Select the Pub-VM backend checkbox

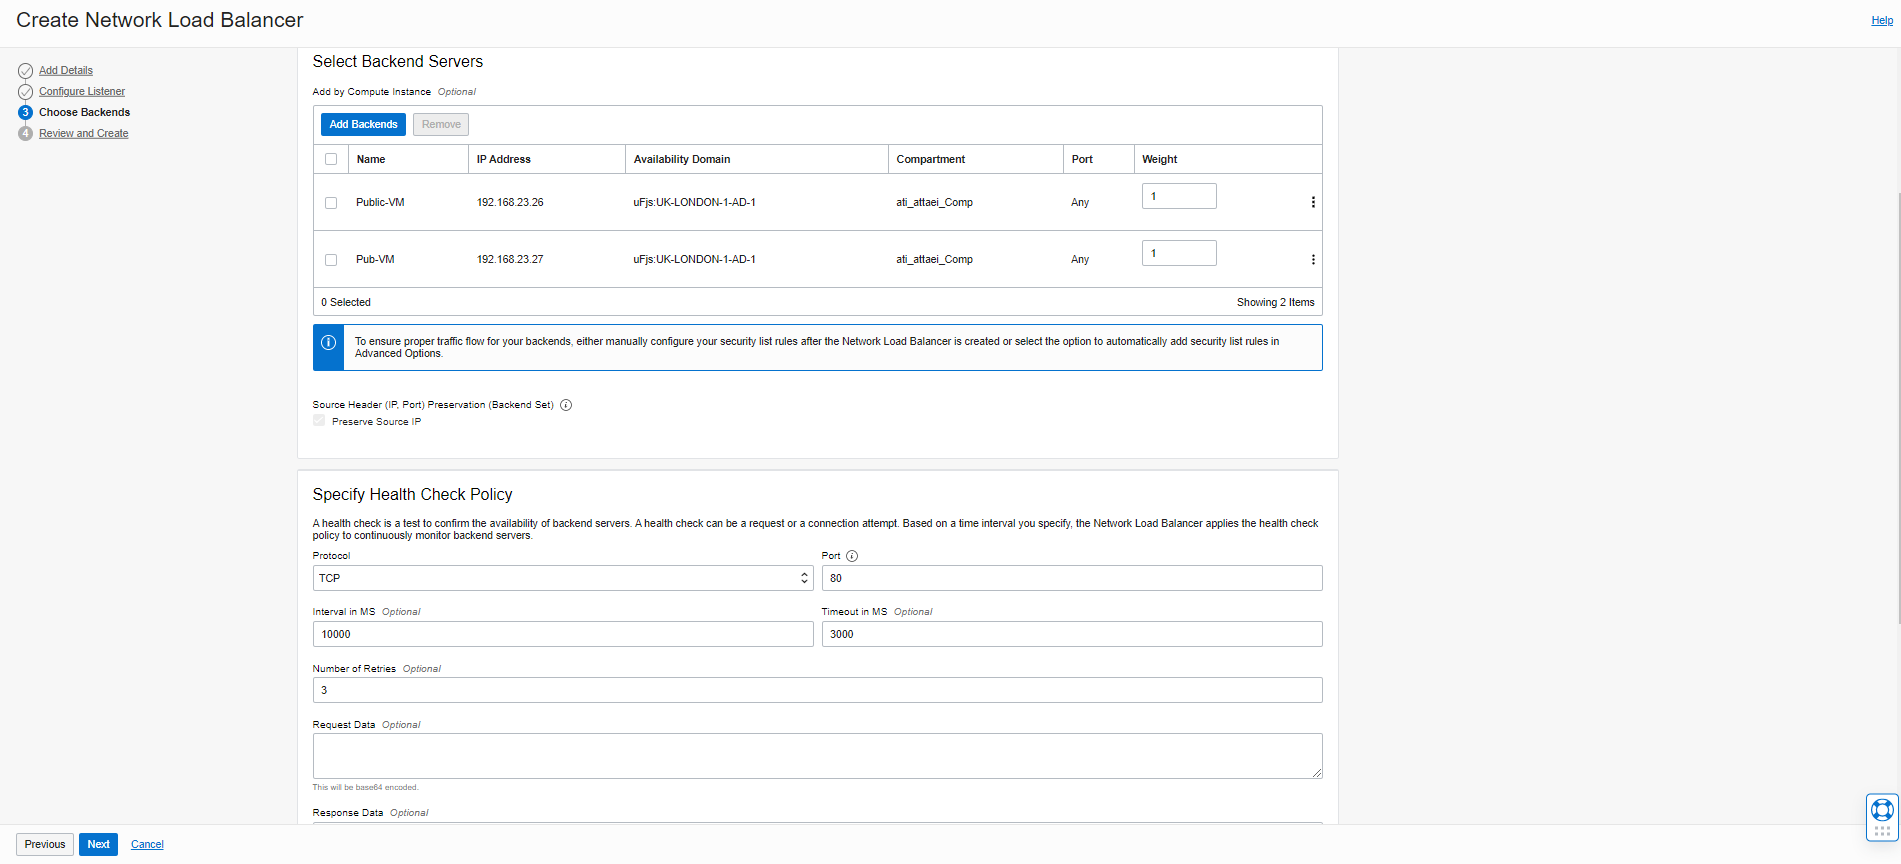click(x=331, y=260)
